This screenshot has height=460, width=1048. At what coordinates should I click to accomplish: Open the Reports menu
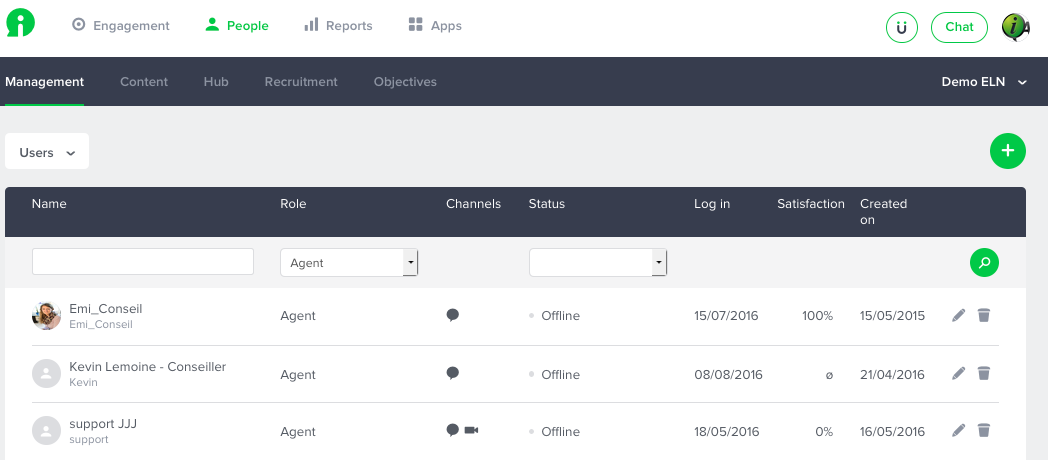(338, 25)
